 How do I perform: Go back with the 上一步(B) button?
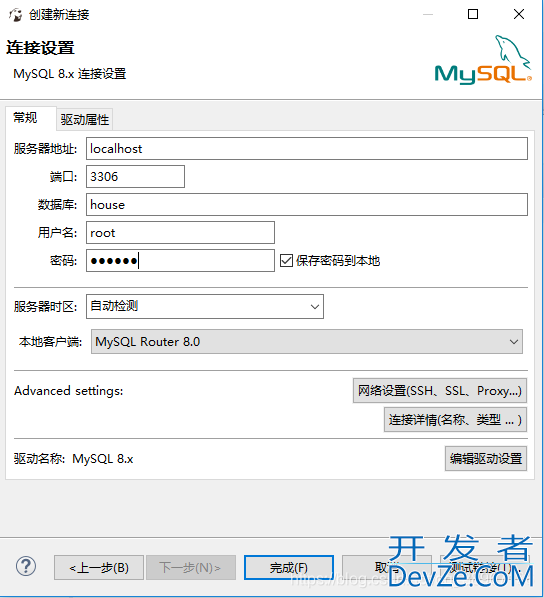coord(99,567)
